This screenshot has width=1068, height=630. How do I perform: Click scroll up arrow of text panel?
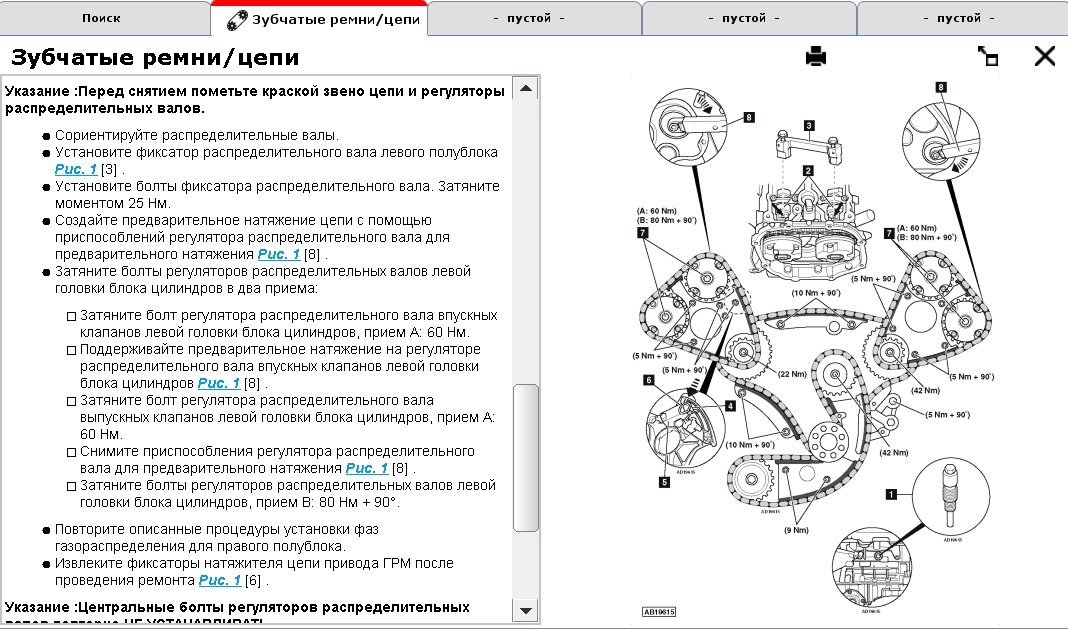pyautogui.click(x=526, y=89)
